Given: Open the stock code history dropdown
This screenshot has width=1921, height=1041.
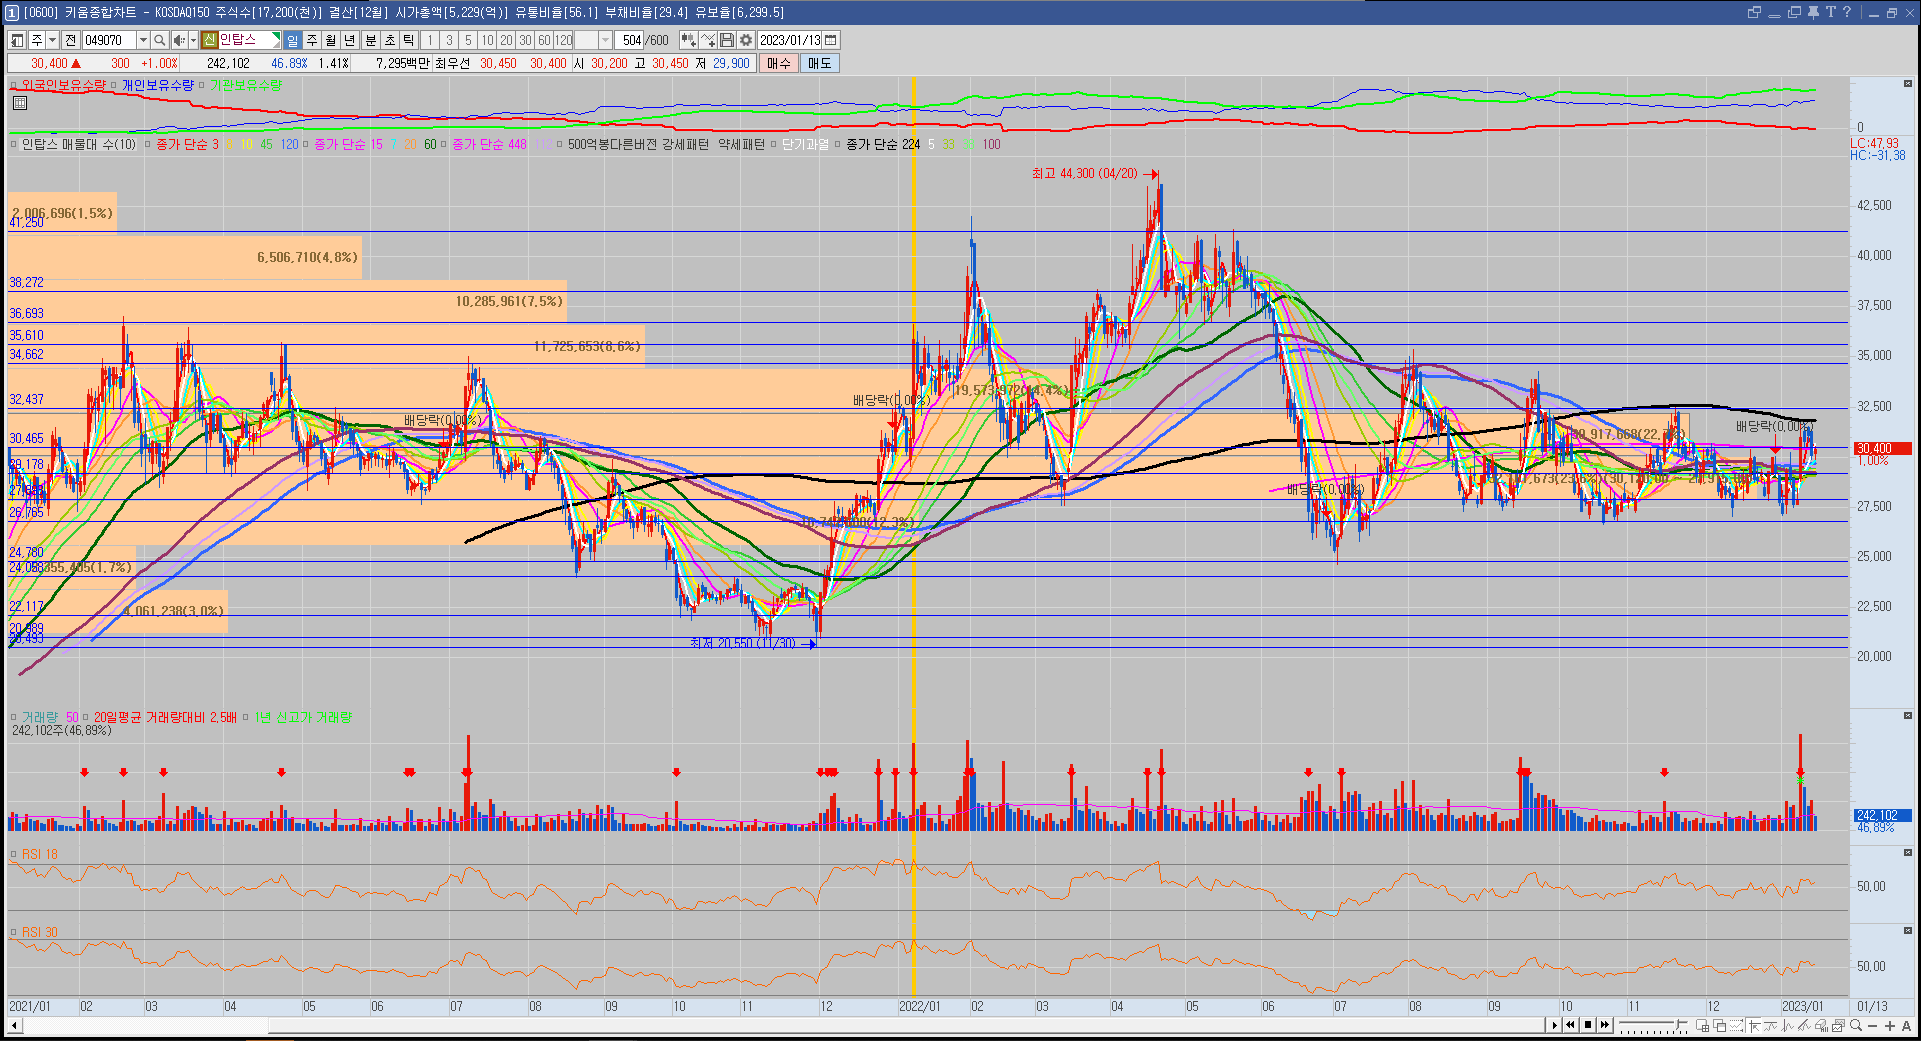Looking at the screenshot, I should 143,40.
